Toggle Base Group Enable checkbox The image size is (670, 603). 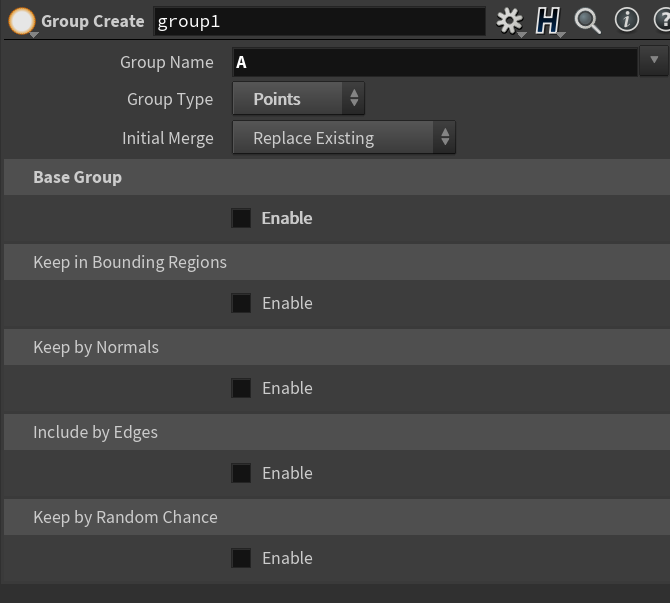point(241,218)
